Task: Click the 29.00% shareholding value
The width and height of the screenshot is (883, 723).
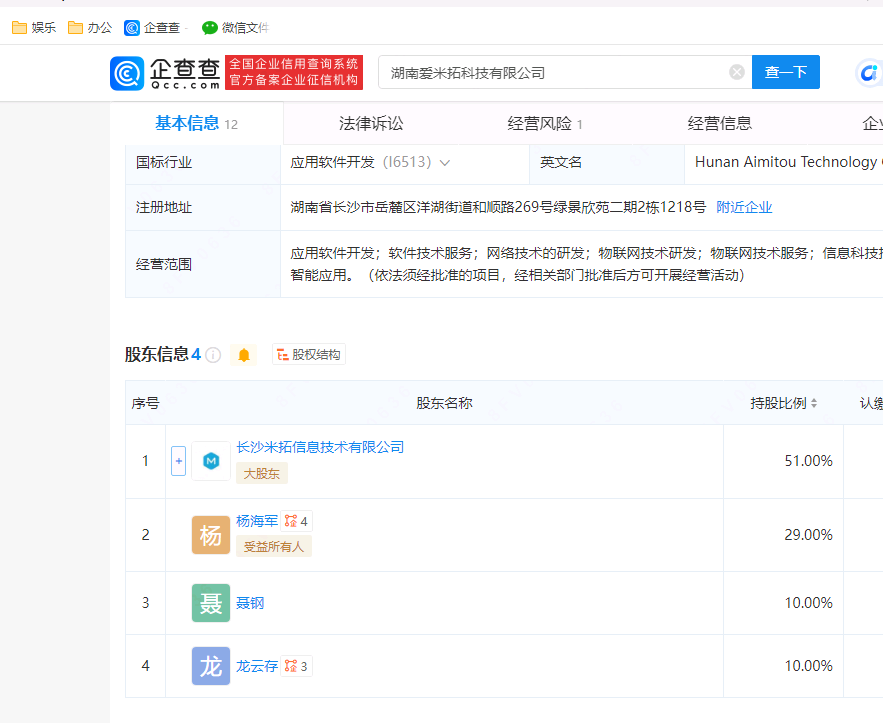Action: (809, 535)
